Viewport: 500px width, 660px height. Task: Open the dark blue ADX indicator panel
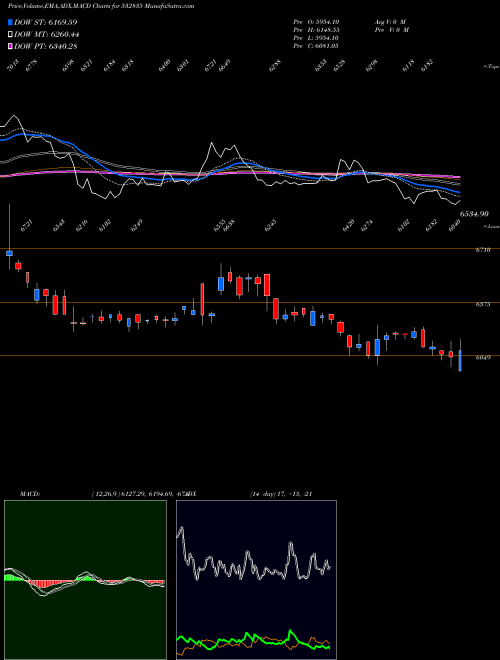[256, 580]
